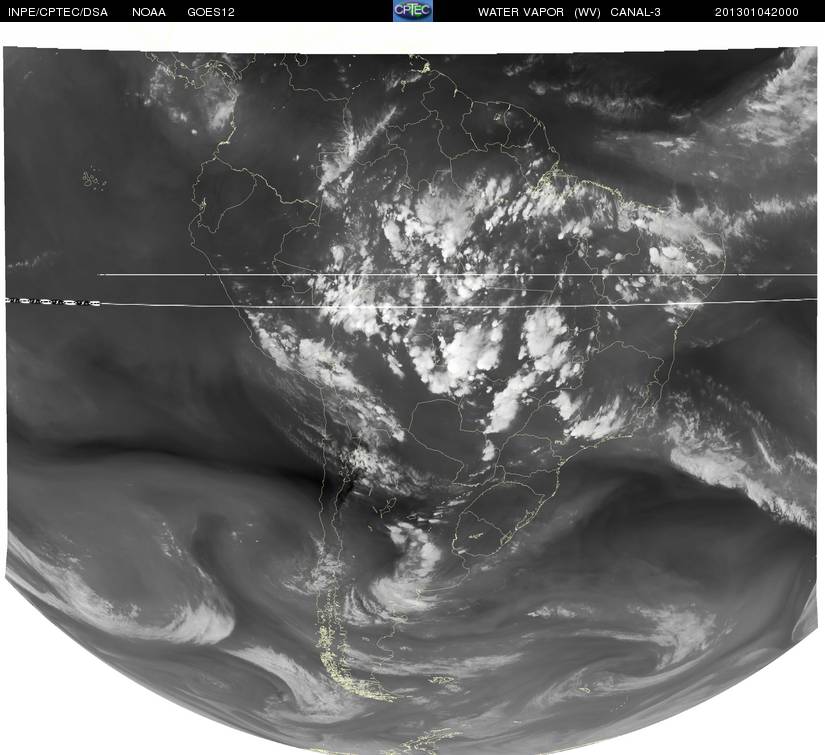825x755 pixels.
Task: Click the CPTEC logo in the header
Action: pos(413,11)
